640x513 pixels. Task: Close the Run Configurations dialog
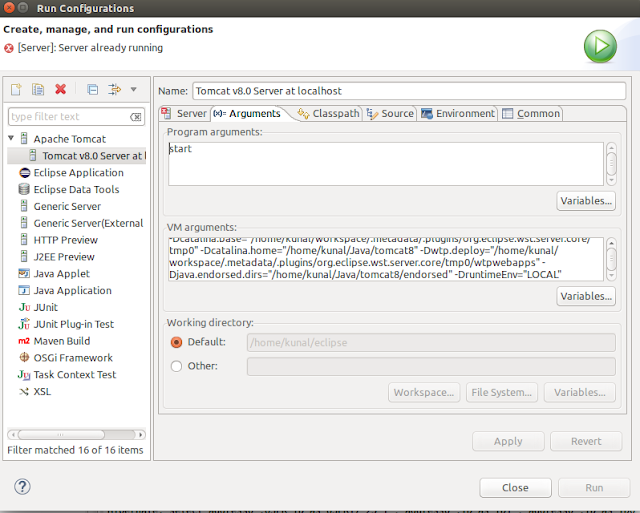tap(516, 488)
